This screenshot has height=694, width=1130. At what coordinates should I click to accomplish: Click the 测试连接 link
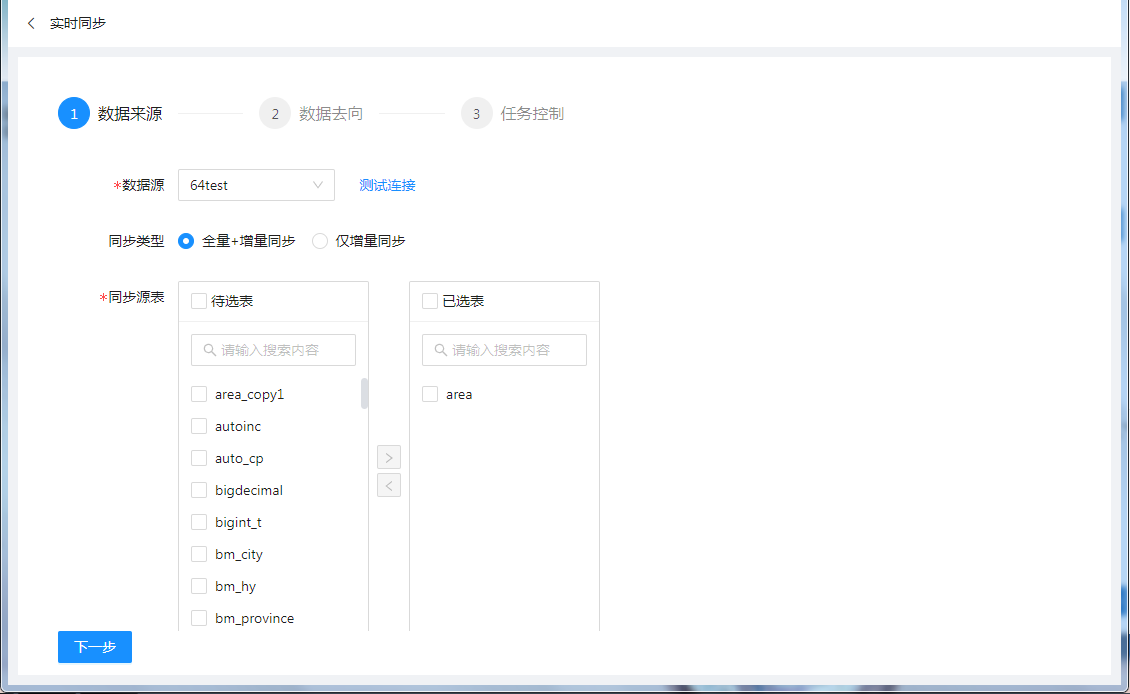coord(387,185)
